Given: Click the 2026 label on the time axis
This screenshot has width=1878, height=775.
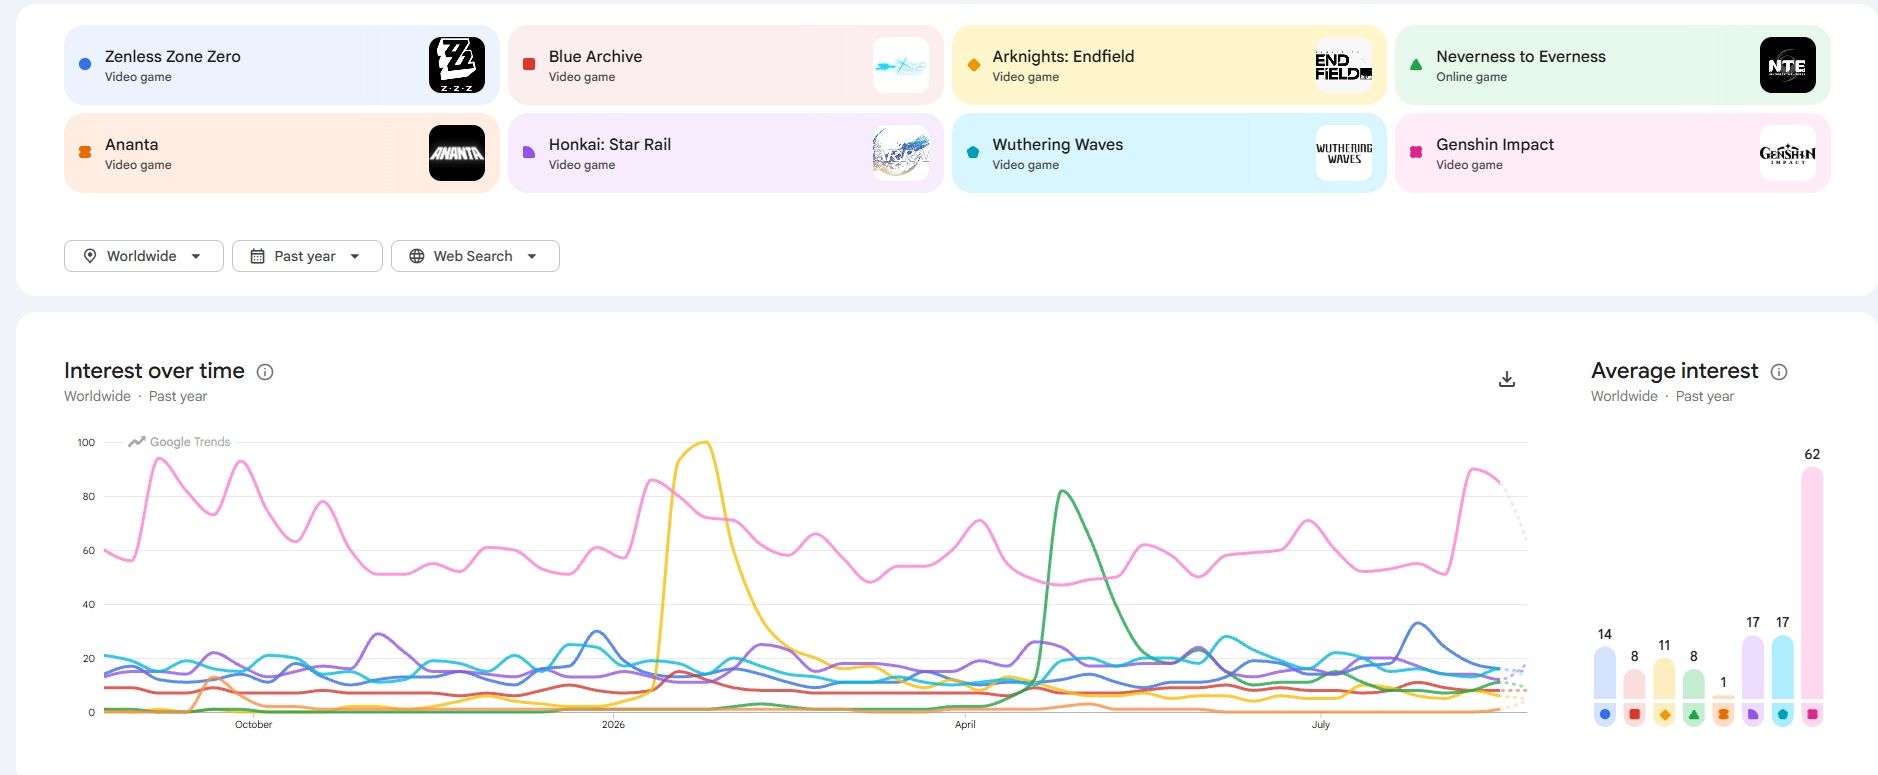Looking at the screenshot, I should click(x=613, y=724).
